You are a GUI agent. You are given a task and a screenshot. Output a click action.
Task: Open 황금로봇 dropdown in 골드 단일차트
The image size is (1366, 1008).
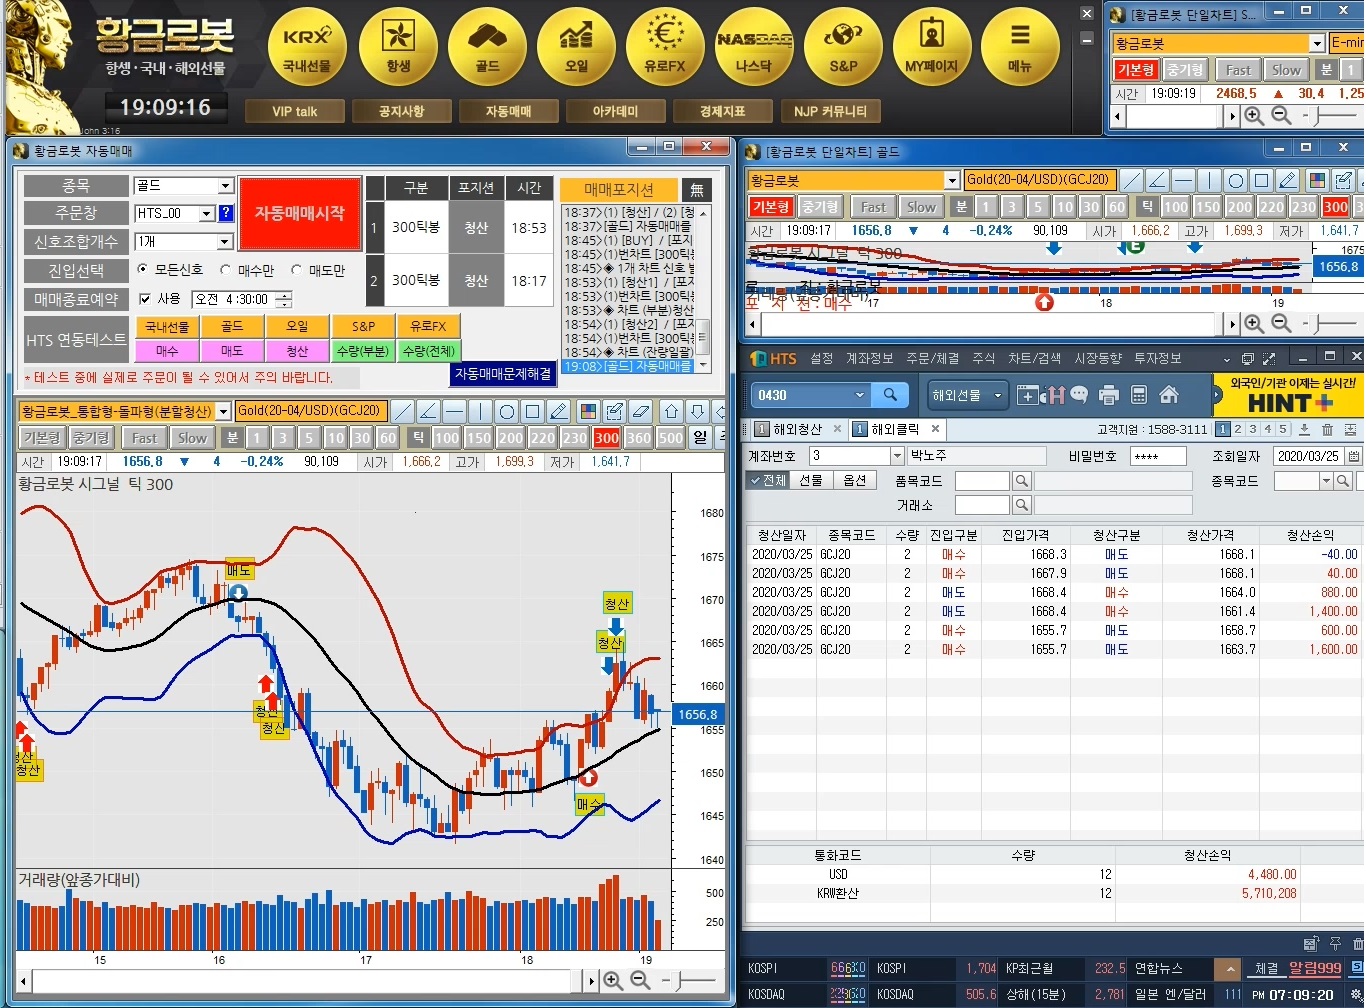tap(952, 180)
